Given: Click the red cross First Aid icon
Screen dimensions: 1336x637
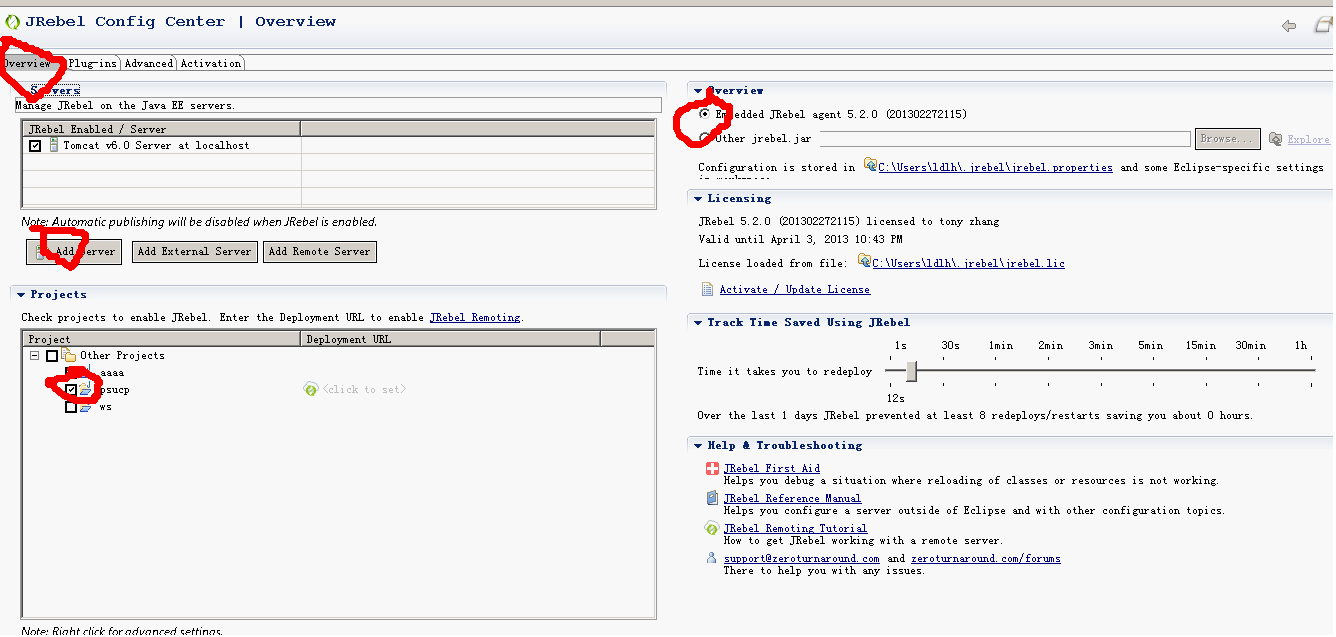Looking at the screenshot, I should (712, 468).
